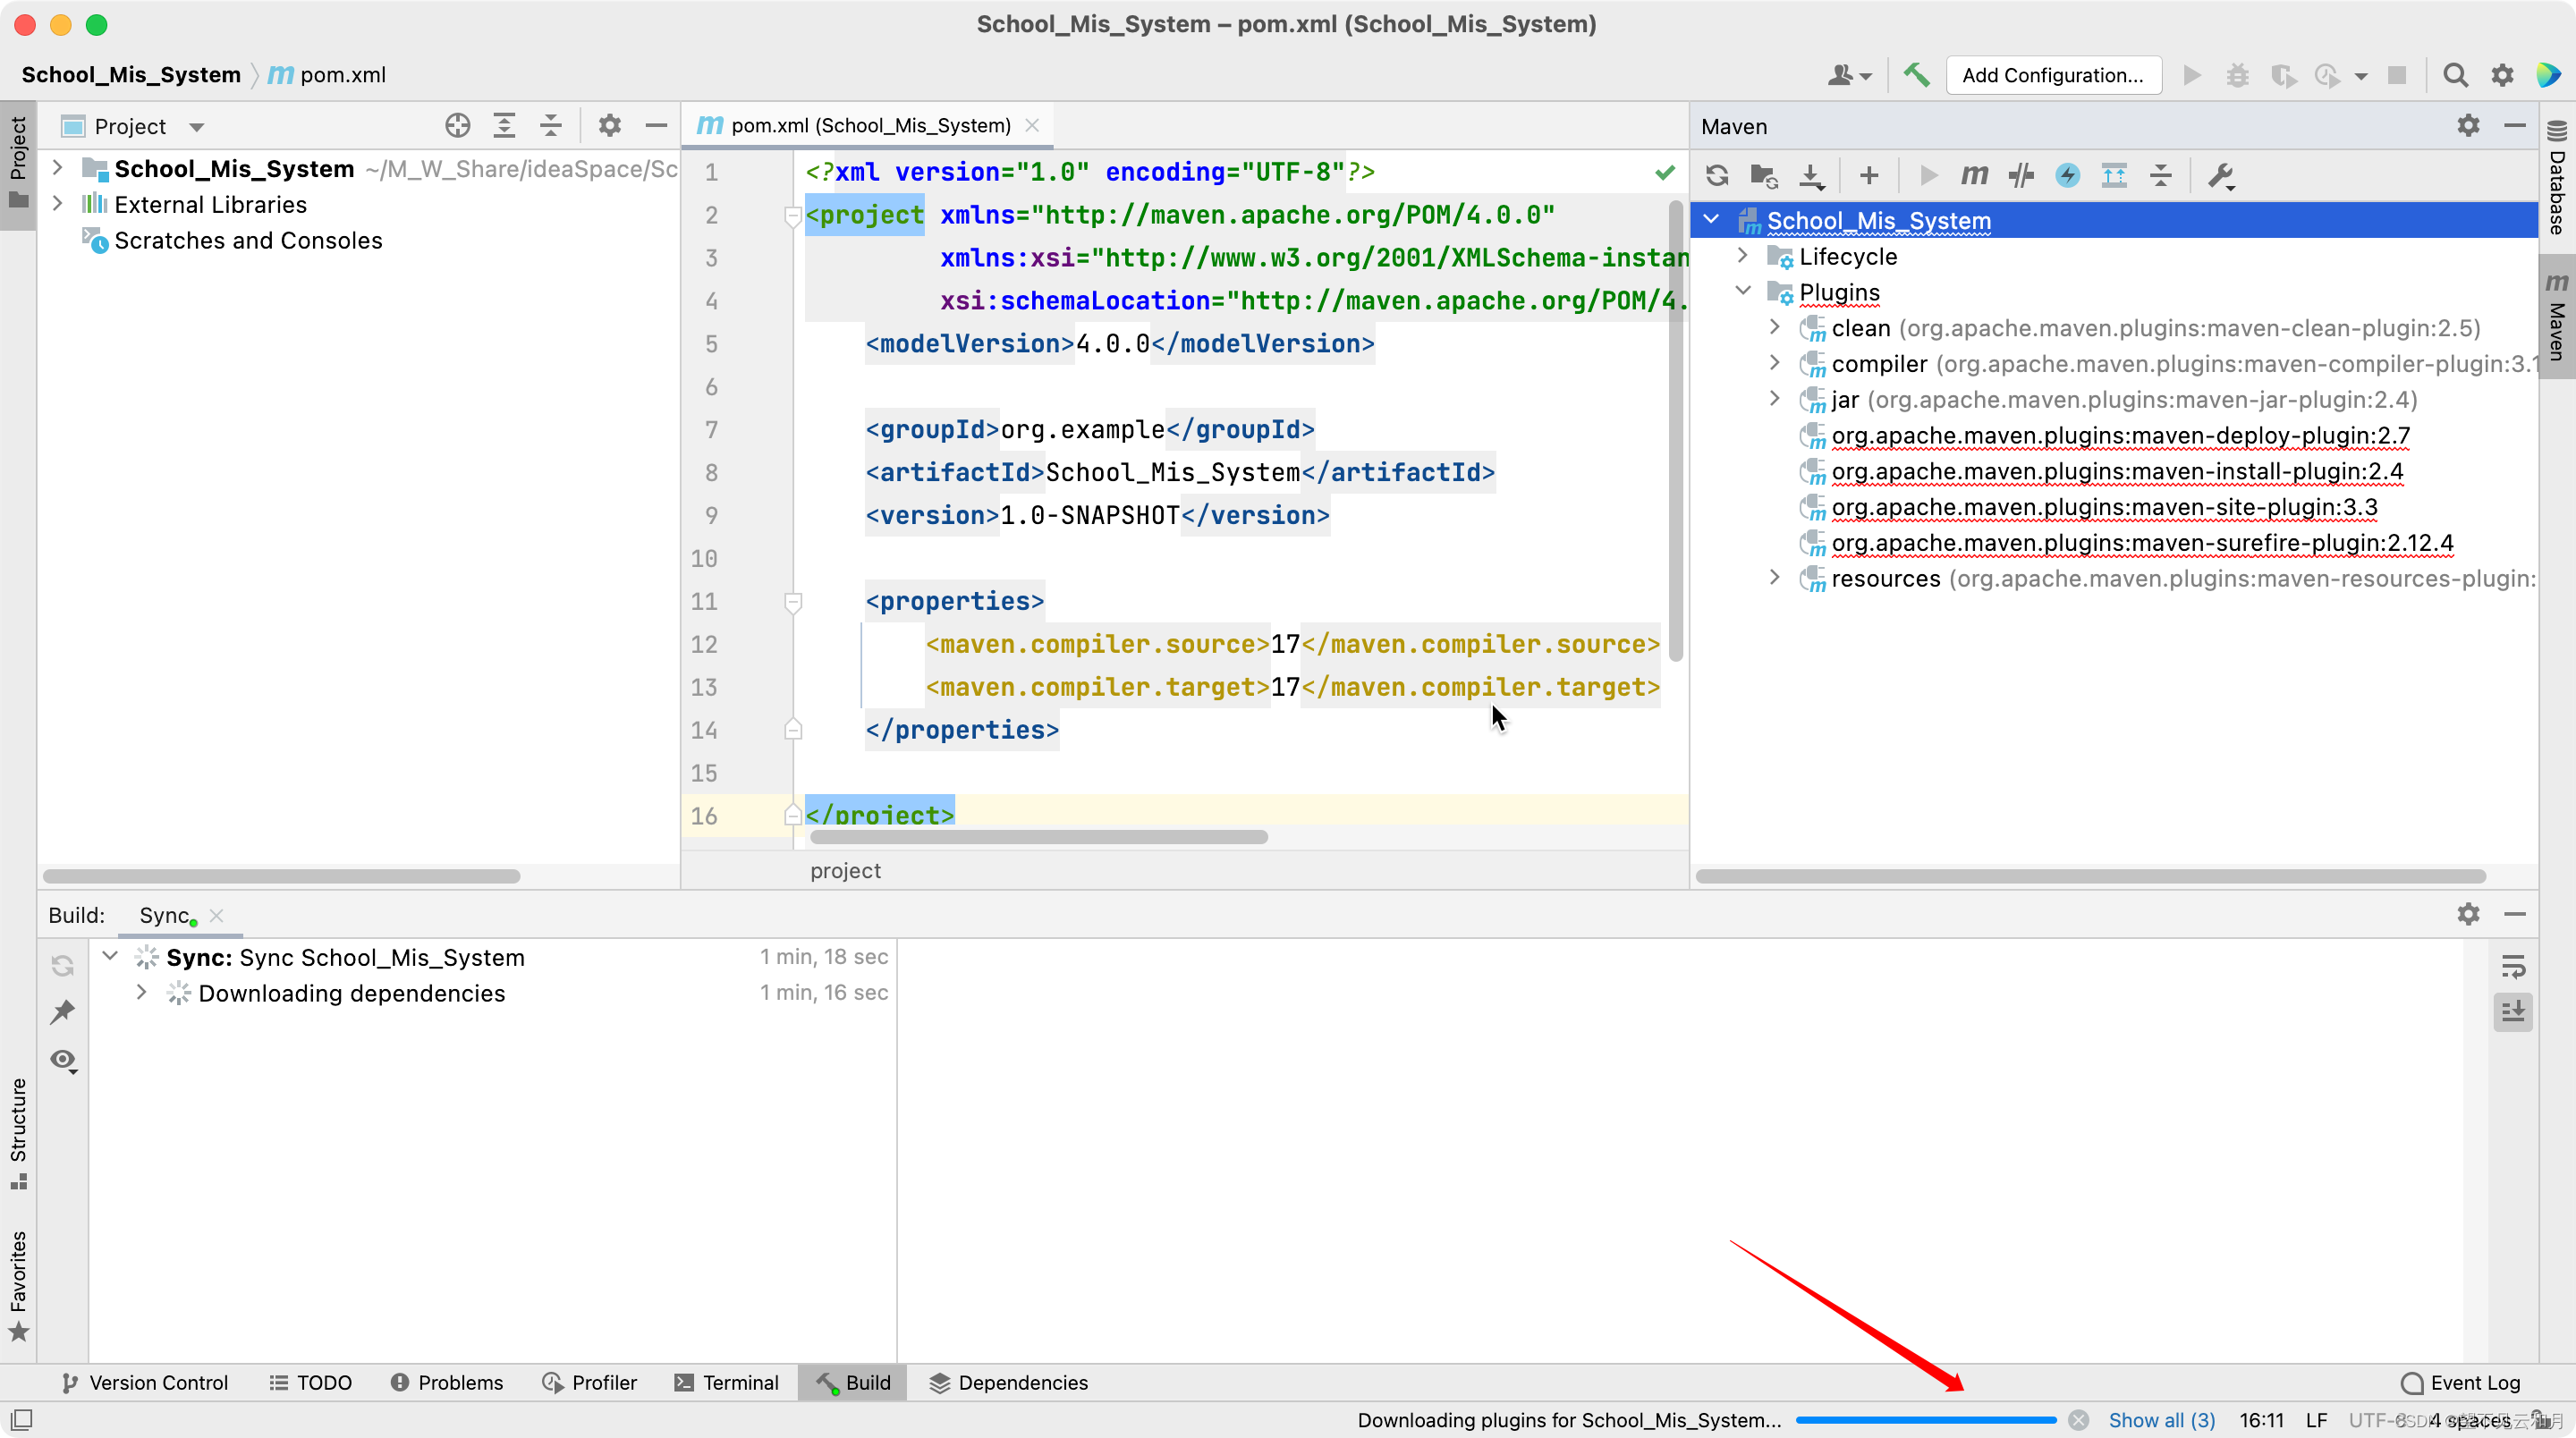This screenshot has width=2576, height=1438.
Task: Click LF line separator status entry
Action: tap(2316, 1420)
